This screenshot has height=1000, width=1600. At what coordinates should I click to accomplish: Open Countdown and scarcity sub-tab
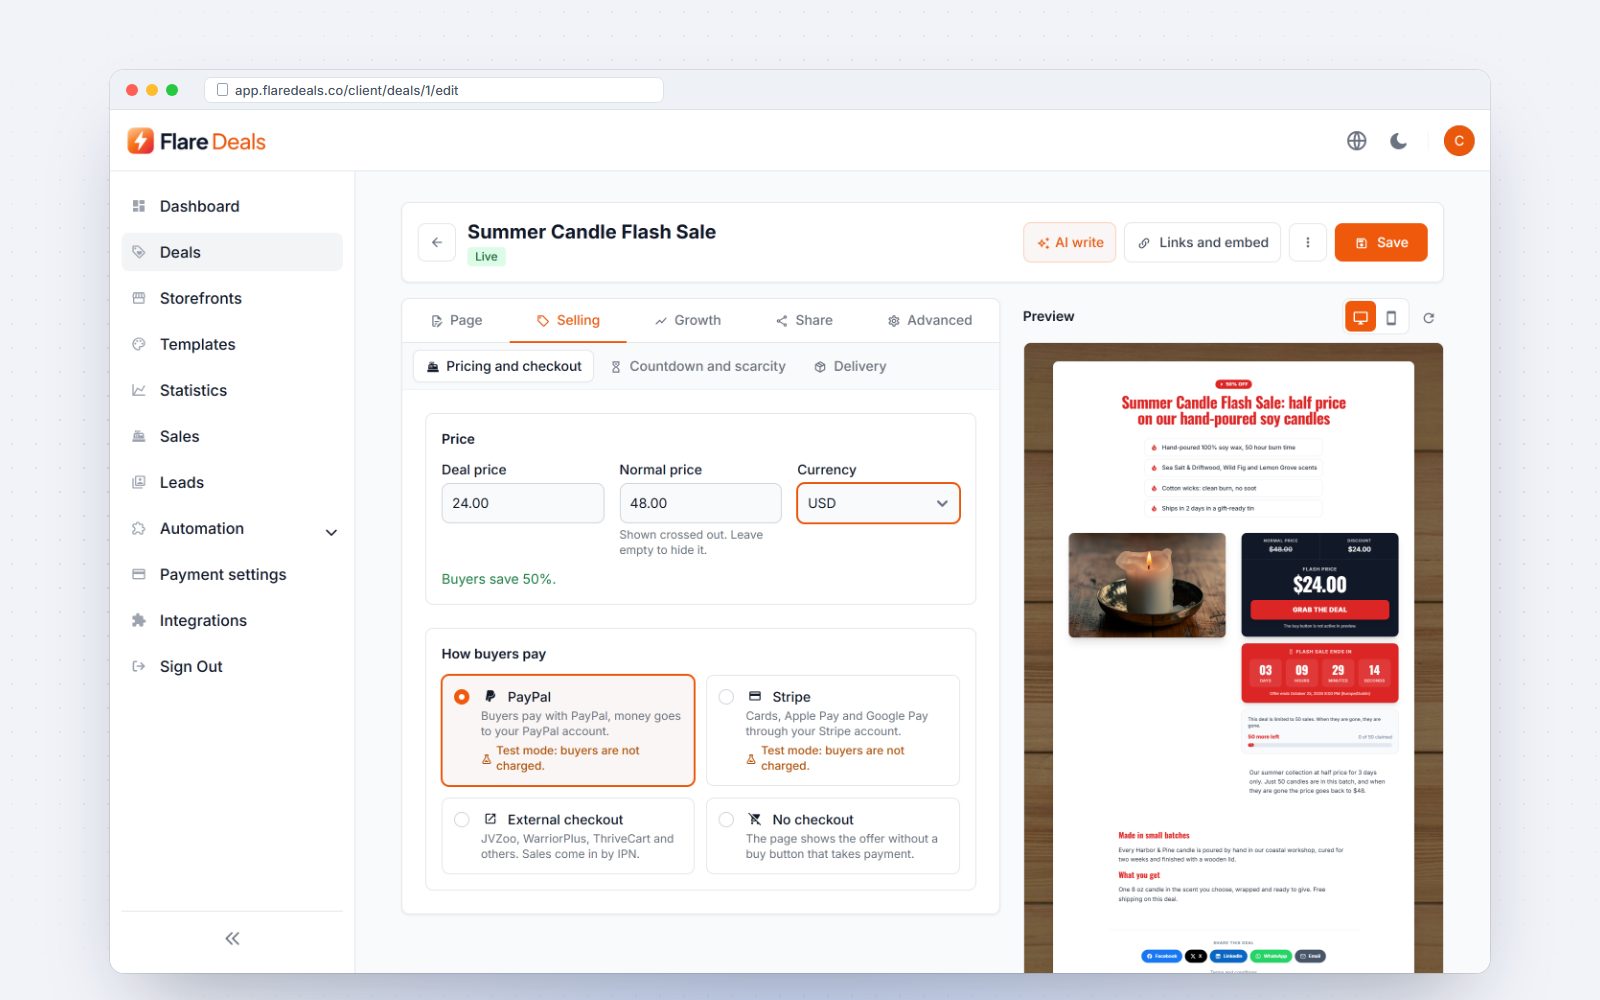(698, 366)
